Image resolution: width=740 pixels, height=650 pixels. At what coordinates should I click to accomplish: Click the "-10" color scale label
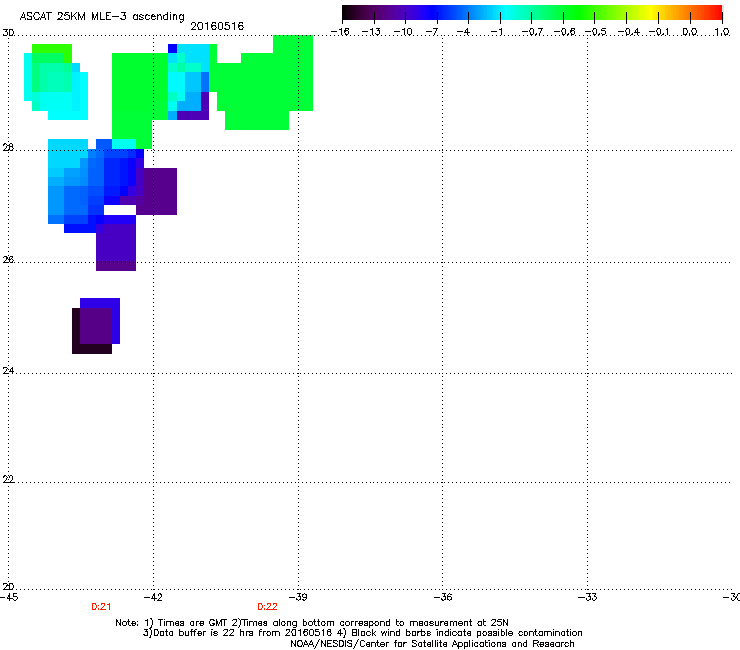click(403, 32)
